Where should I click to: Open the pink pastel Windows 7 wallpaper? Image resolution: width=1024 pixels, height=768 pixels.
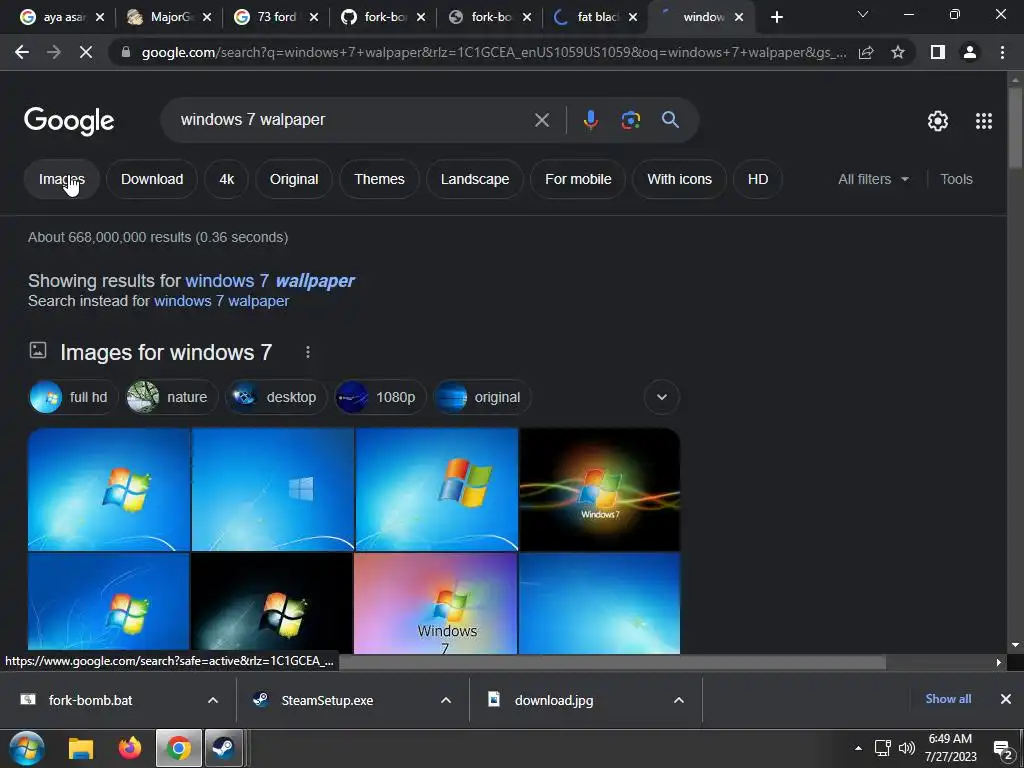[436, 603]
